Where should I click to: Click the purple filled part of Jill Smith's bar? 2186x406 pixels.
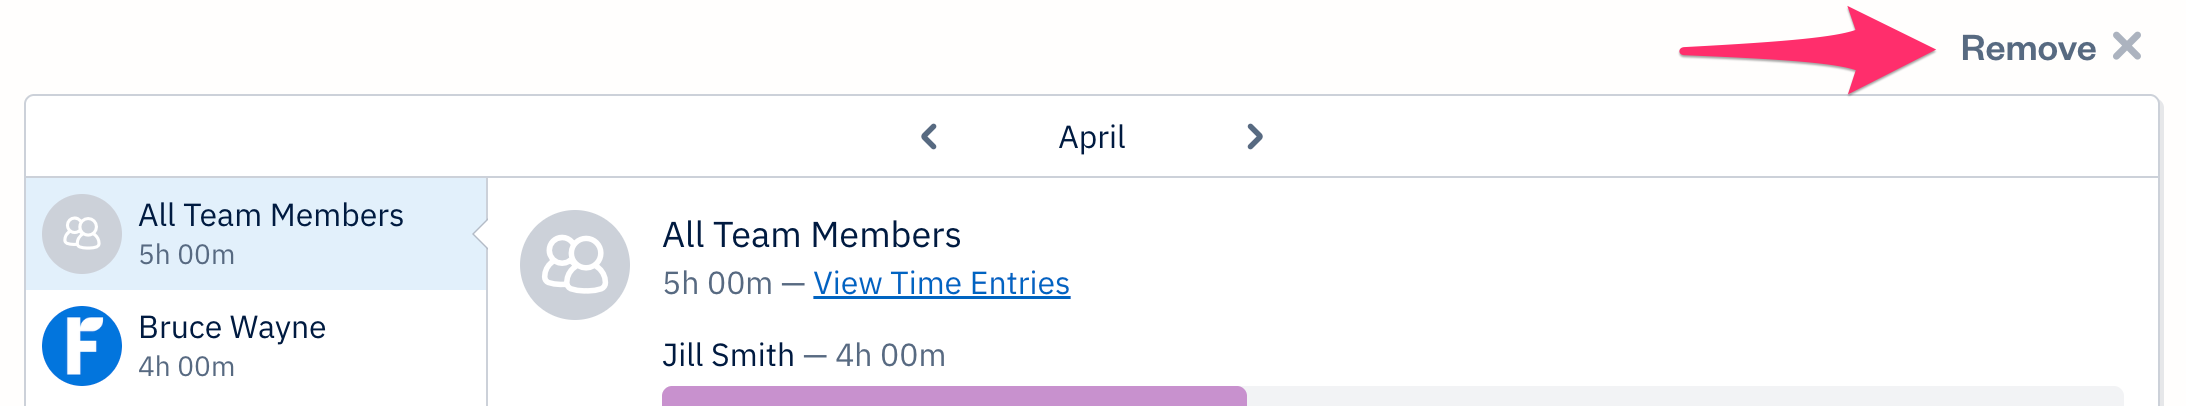pyautogui.click(x=954, y=396)
